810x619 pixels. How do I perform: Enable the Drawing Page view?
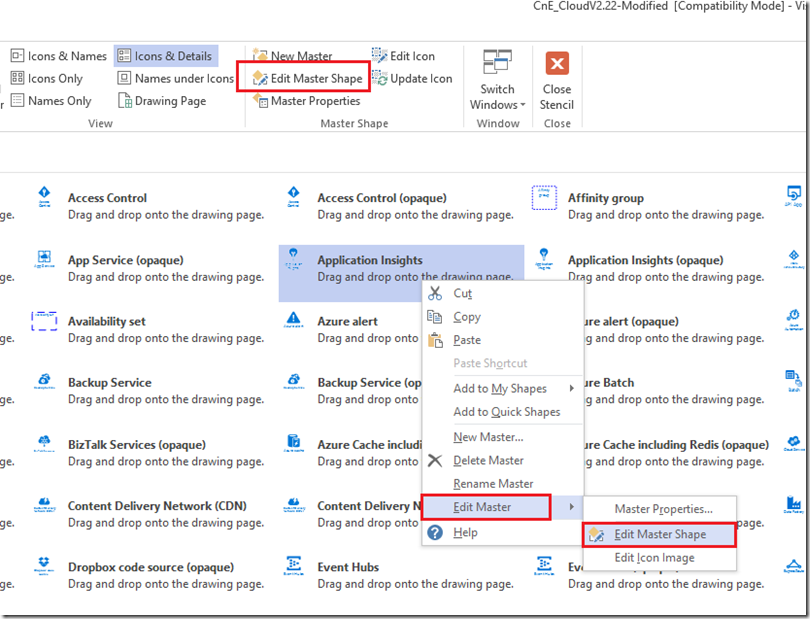tap(162, 101)
